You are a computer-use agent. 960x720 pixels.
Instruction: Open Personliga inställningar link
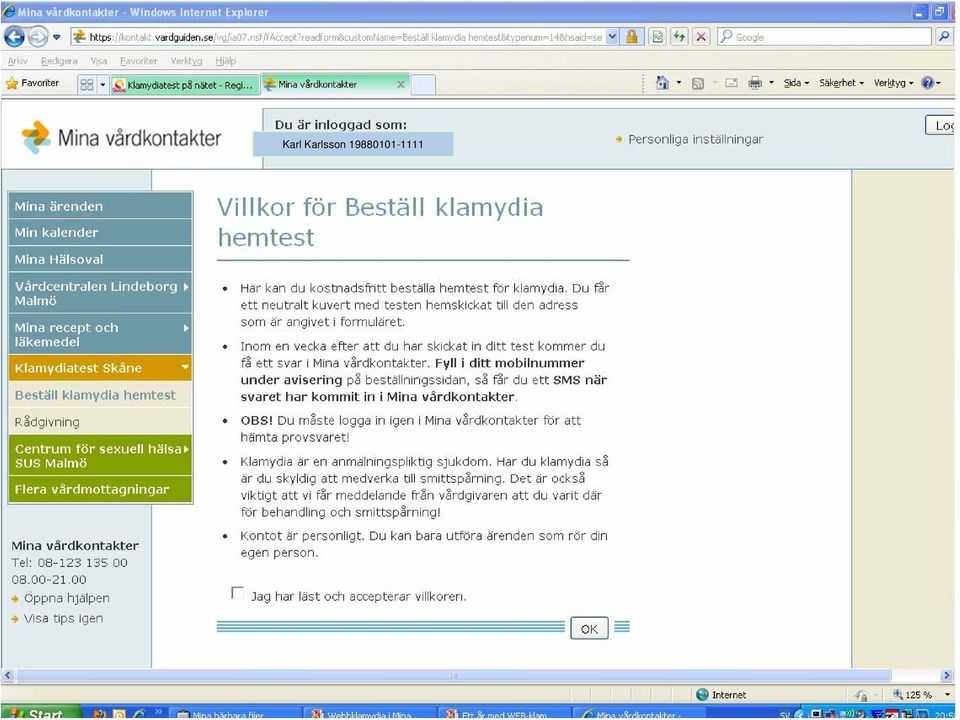[696, 140]
